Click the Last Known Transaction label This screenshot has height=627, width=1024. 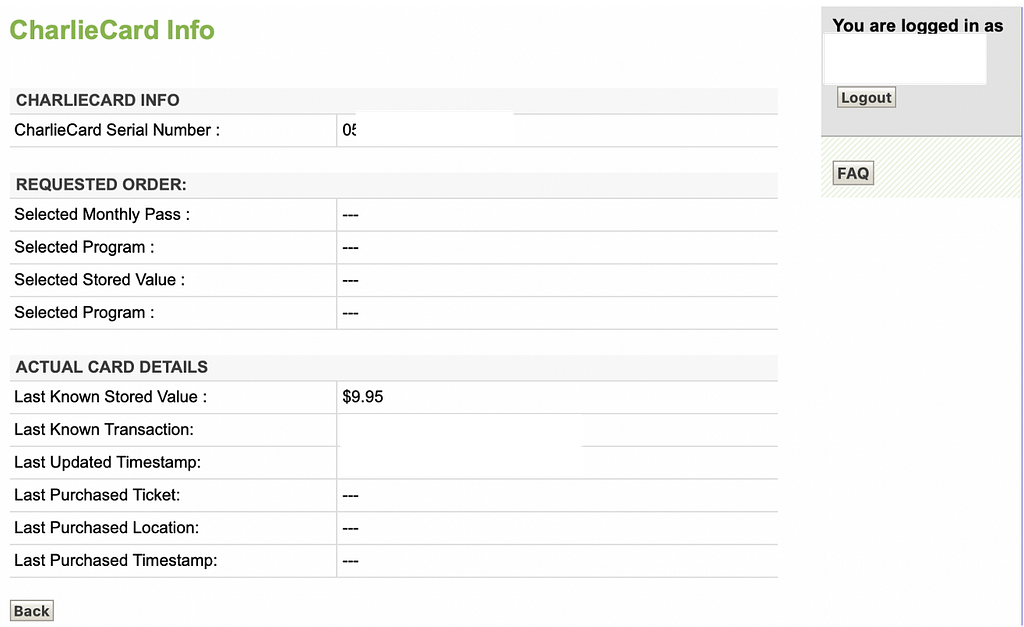(x=104, y=430)
